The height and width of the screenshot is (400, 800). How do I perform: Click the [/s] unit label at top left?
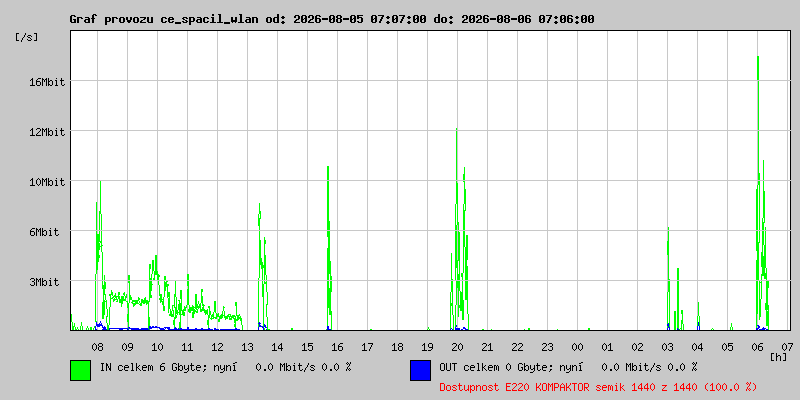(x=27, y=37)
